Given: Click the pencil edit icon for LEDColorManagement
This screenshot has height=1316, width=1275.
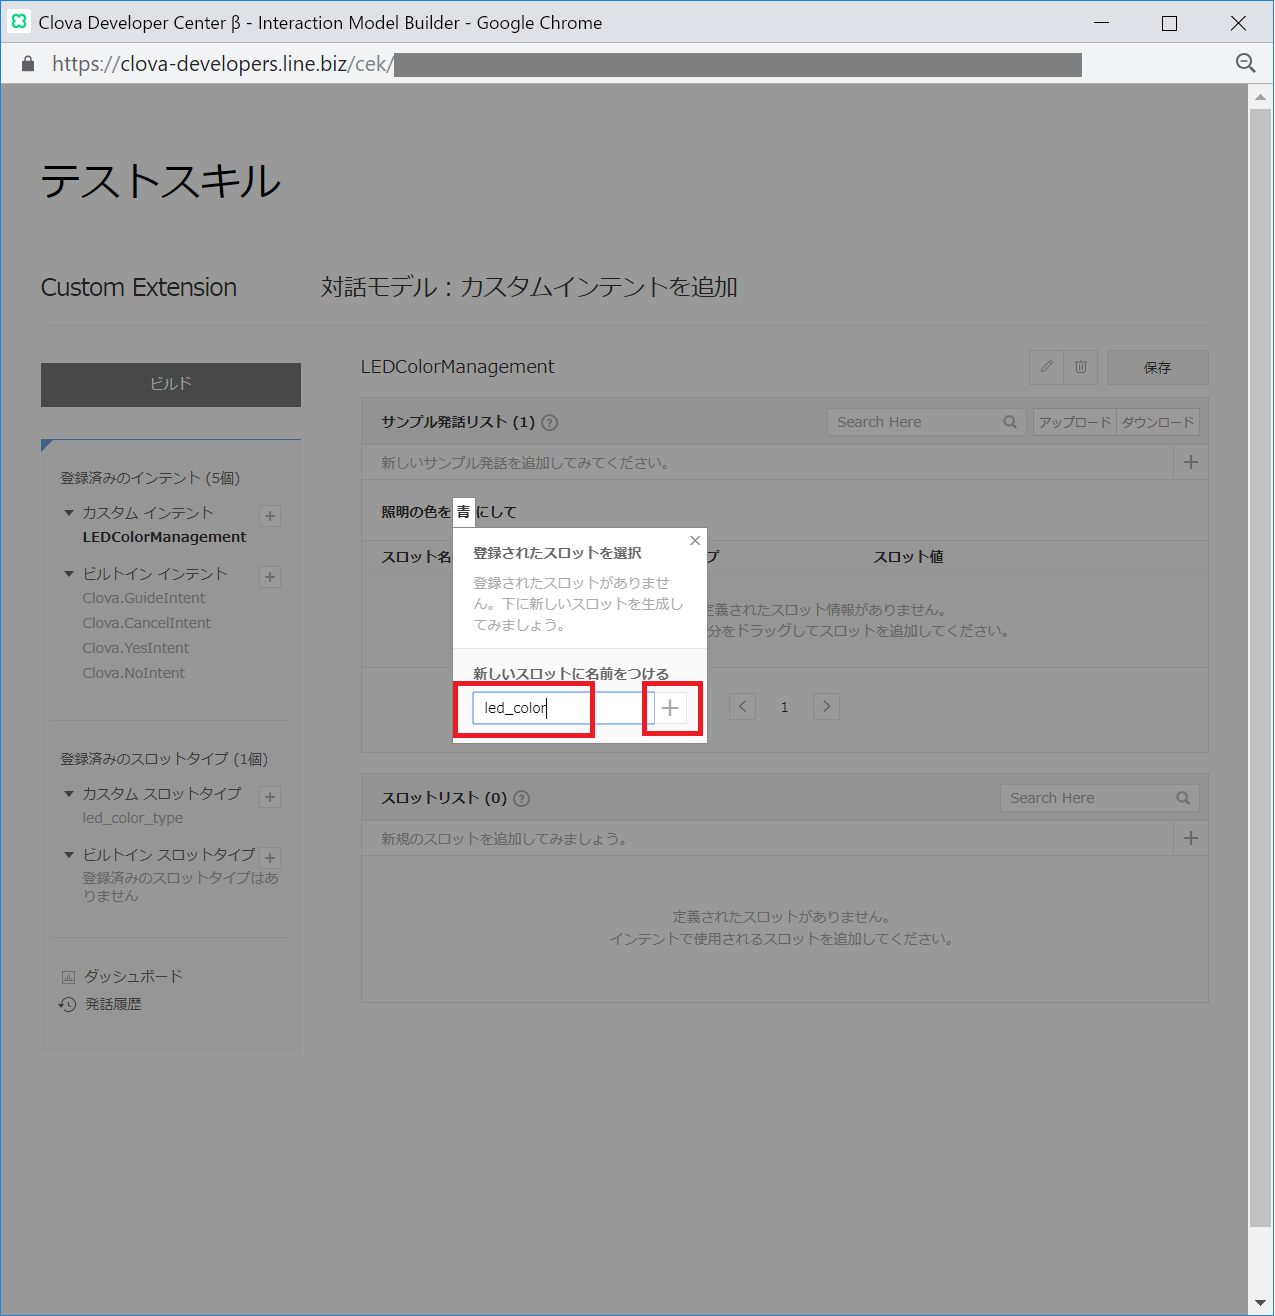Looking at the screenshot, I should coord(1046,367).
